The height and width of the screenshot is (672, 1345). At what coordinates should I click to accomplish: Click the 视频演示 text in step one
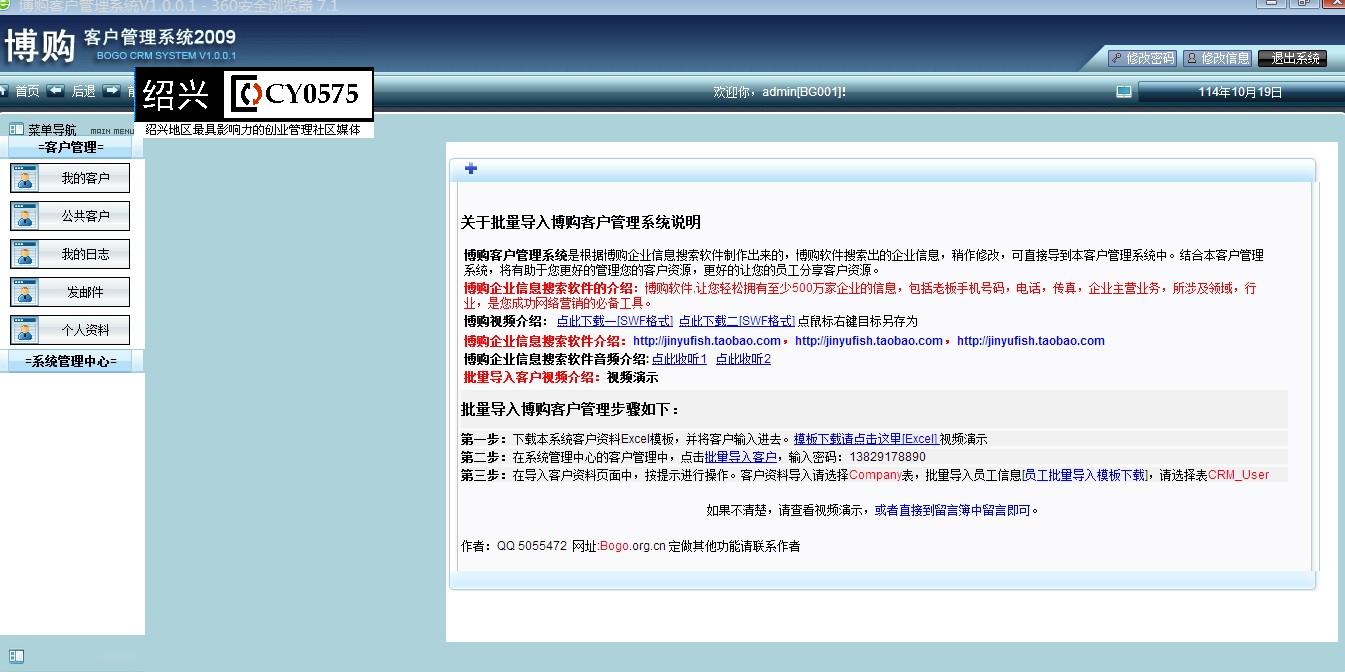pyautogui.click(x=964, y=439)
